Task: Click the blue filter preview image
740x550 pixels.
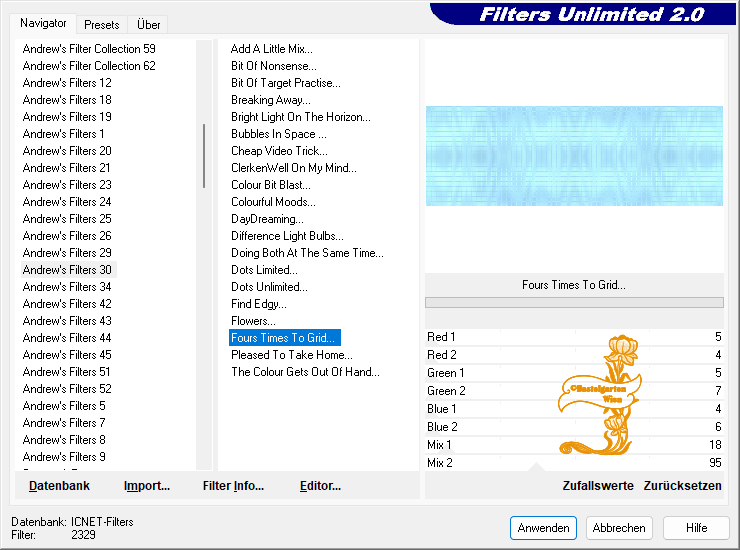Action: [x=574, y=156]
